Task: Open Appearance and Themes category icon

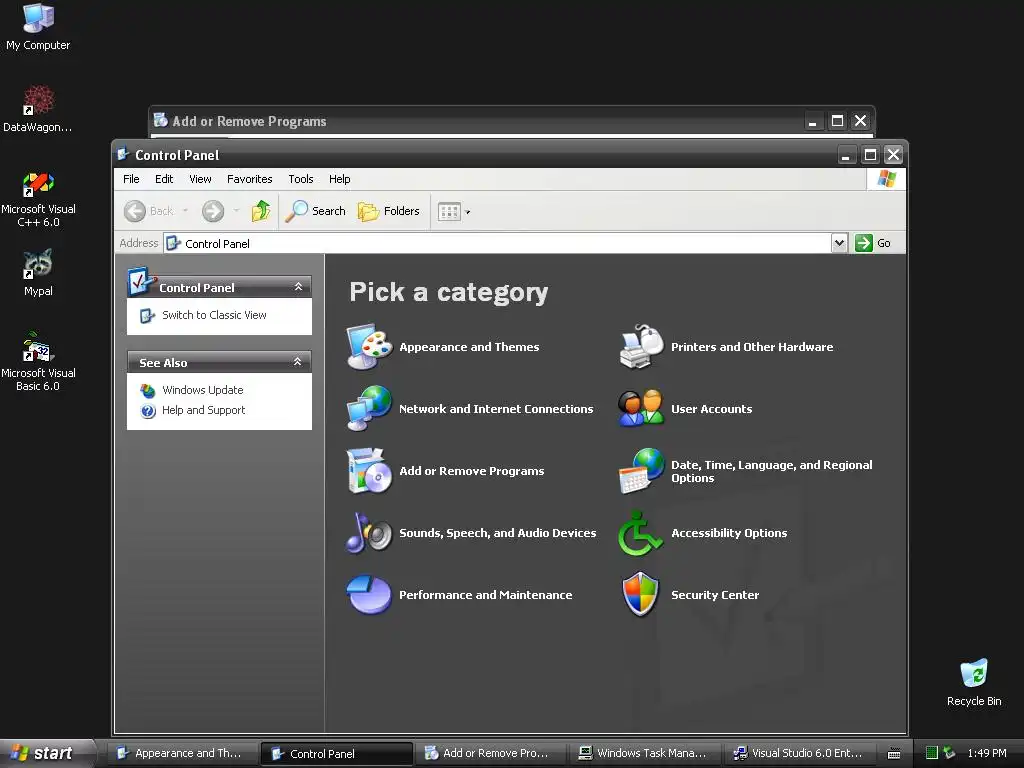Action: pyautogui.click(x=369, y=347)
